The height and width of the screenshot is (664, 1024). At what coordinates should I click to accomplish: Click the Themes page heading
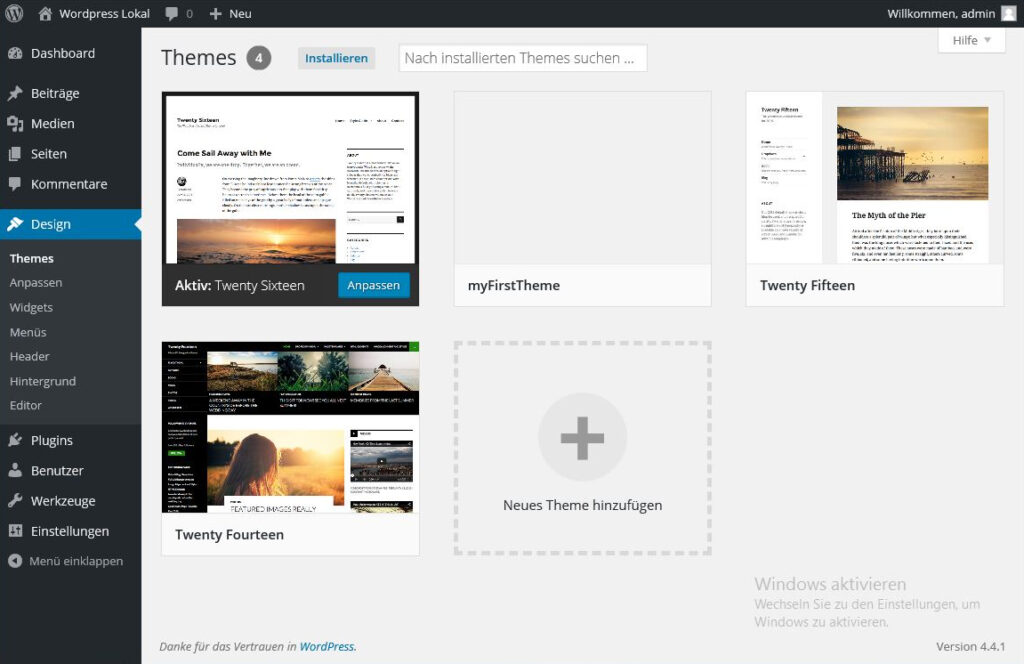click(x=199, y=57)
